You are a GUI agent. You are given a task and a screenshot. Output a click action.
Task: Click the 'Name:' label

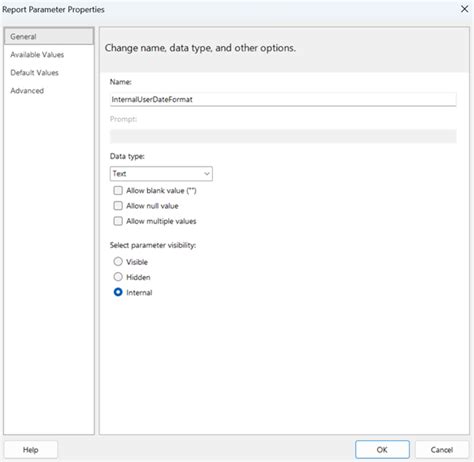tap(121, 82)
